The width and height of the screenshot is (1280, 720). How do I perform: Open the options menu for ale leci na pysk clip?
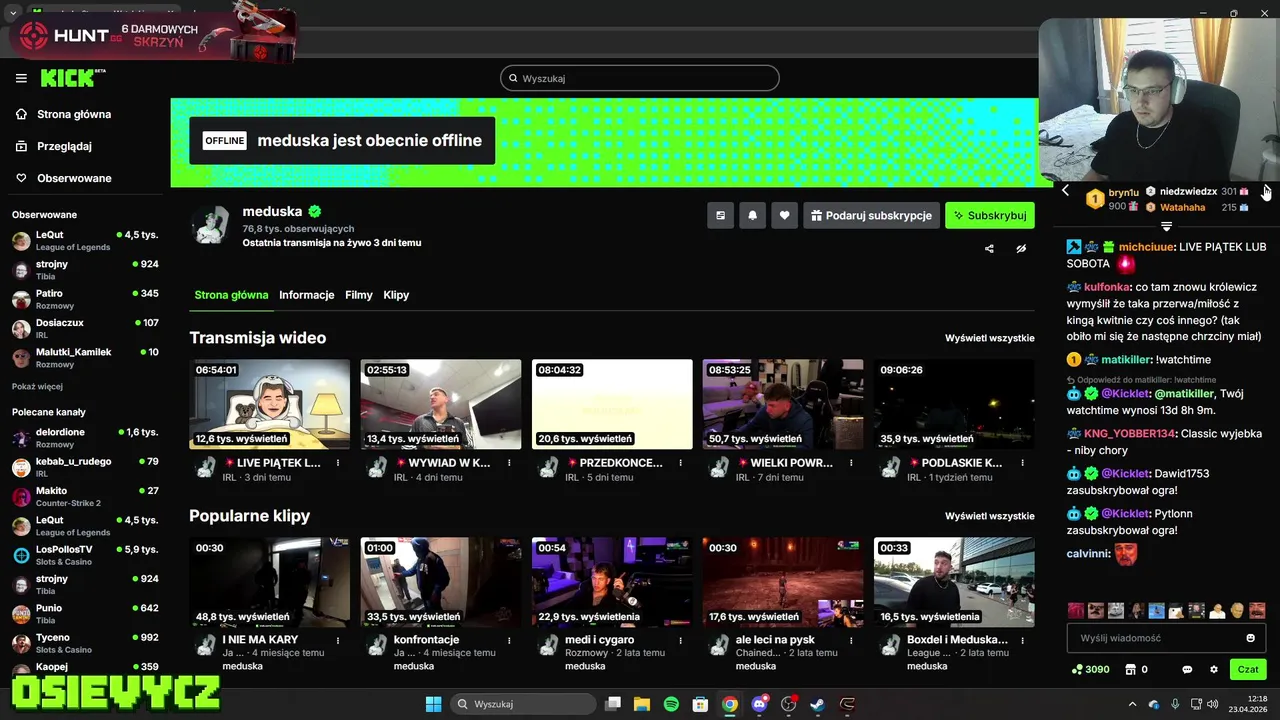(x=851, y=640)
